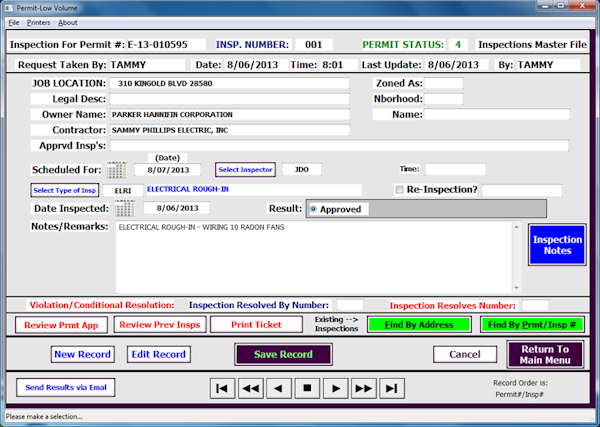Click the Cancel button

click(x=465, y=354)
